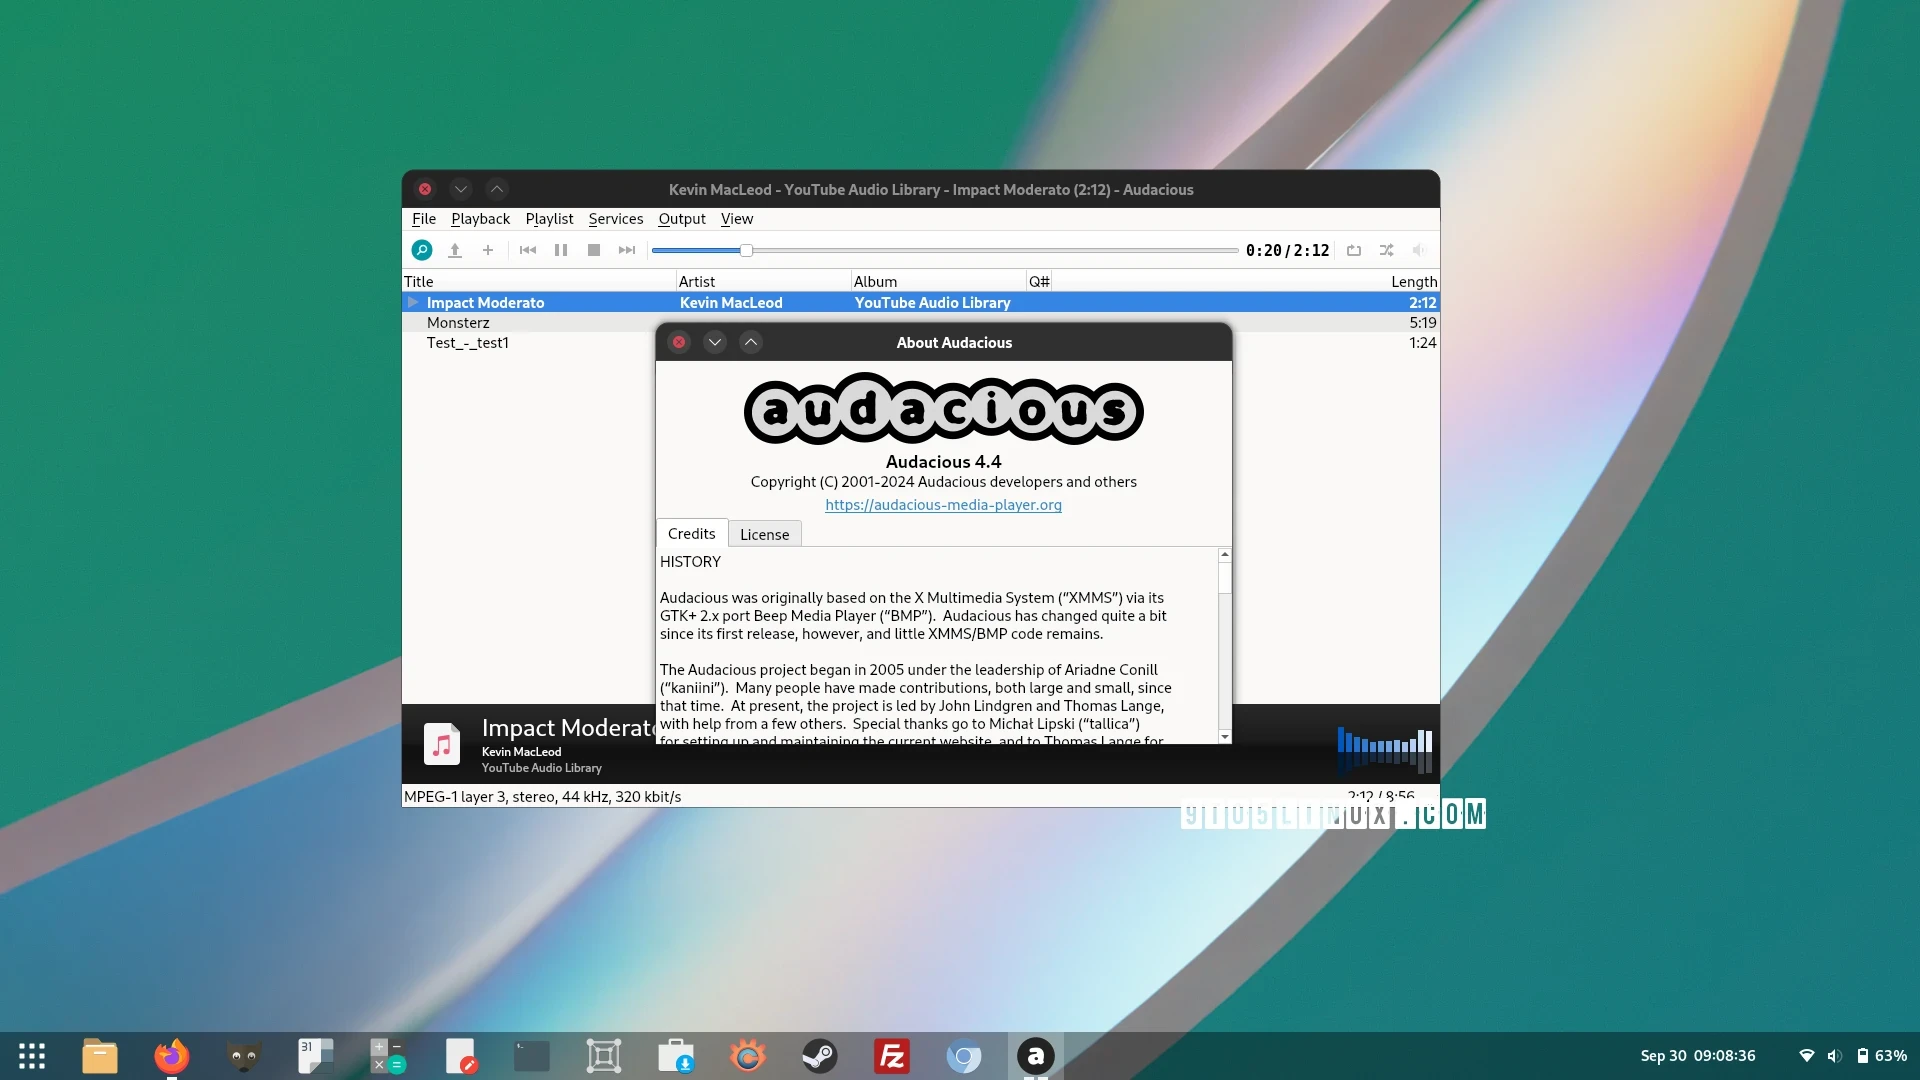Screen dimensions: 1920x1080
Task: Pause the playing song
Action: 561,250
